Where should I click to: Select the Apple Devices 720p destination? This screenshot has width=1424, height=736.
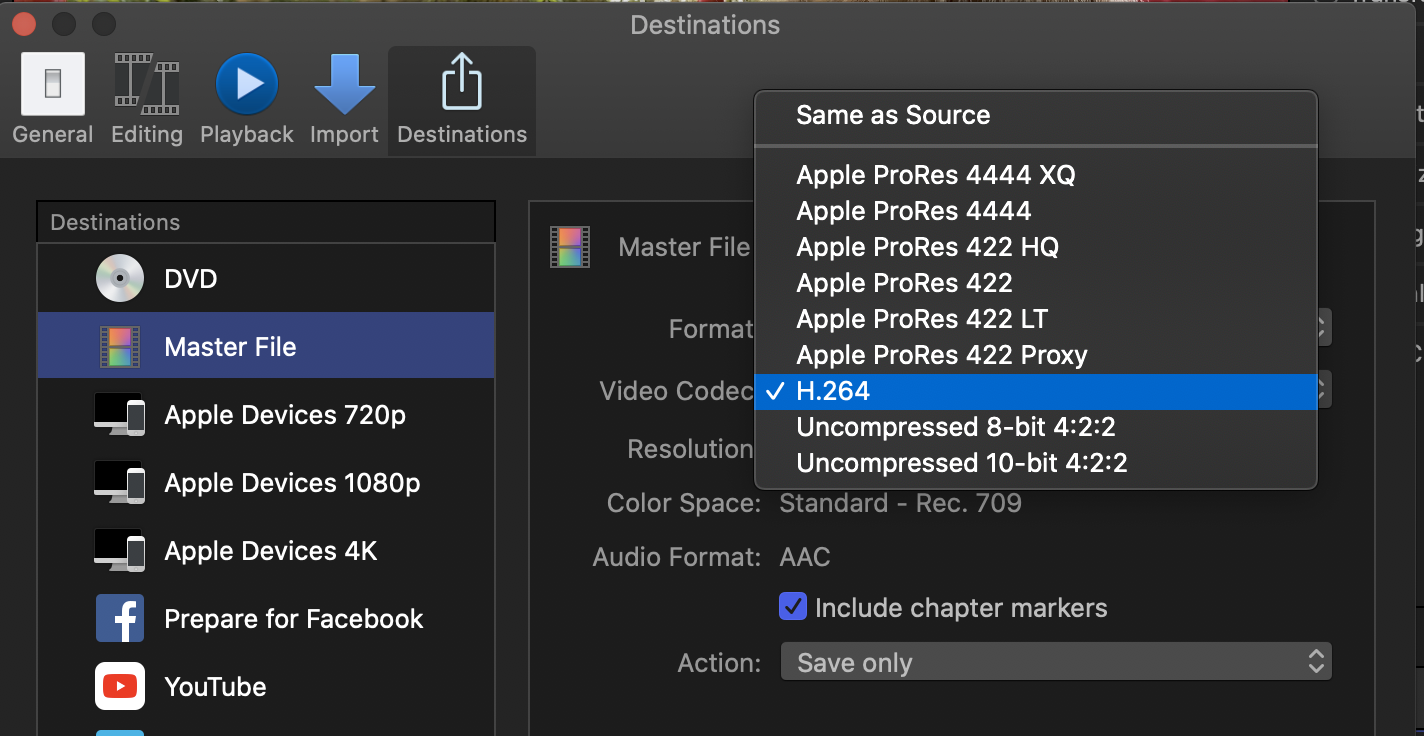click(285, 415)
